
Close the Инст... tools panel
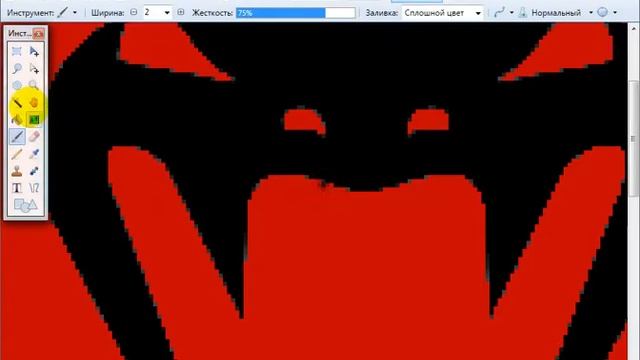coord(39,34)
